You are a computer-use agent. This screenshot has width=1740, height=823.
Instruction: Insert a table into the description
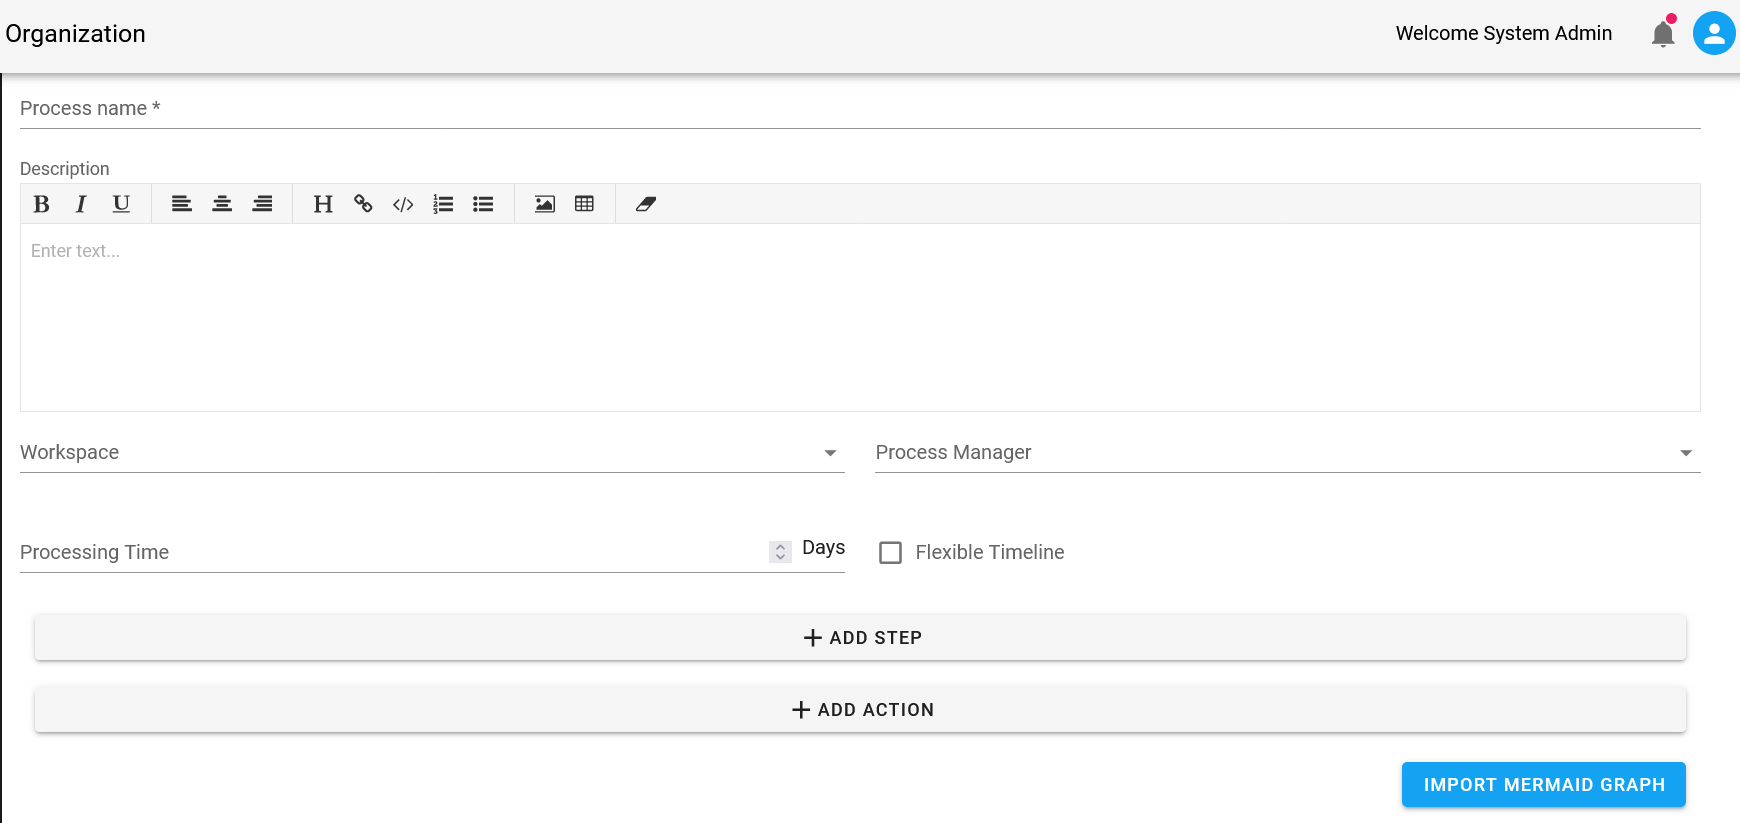click(x=585, y=204)
